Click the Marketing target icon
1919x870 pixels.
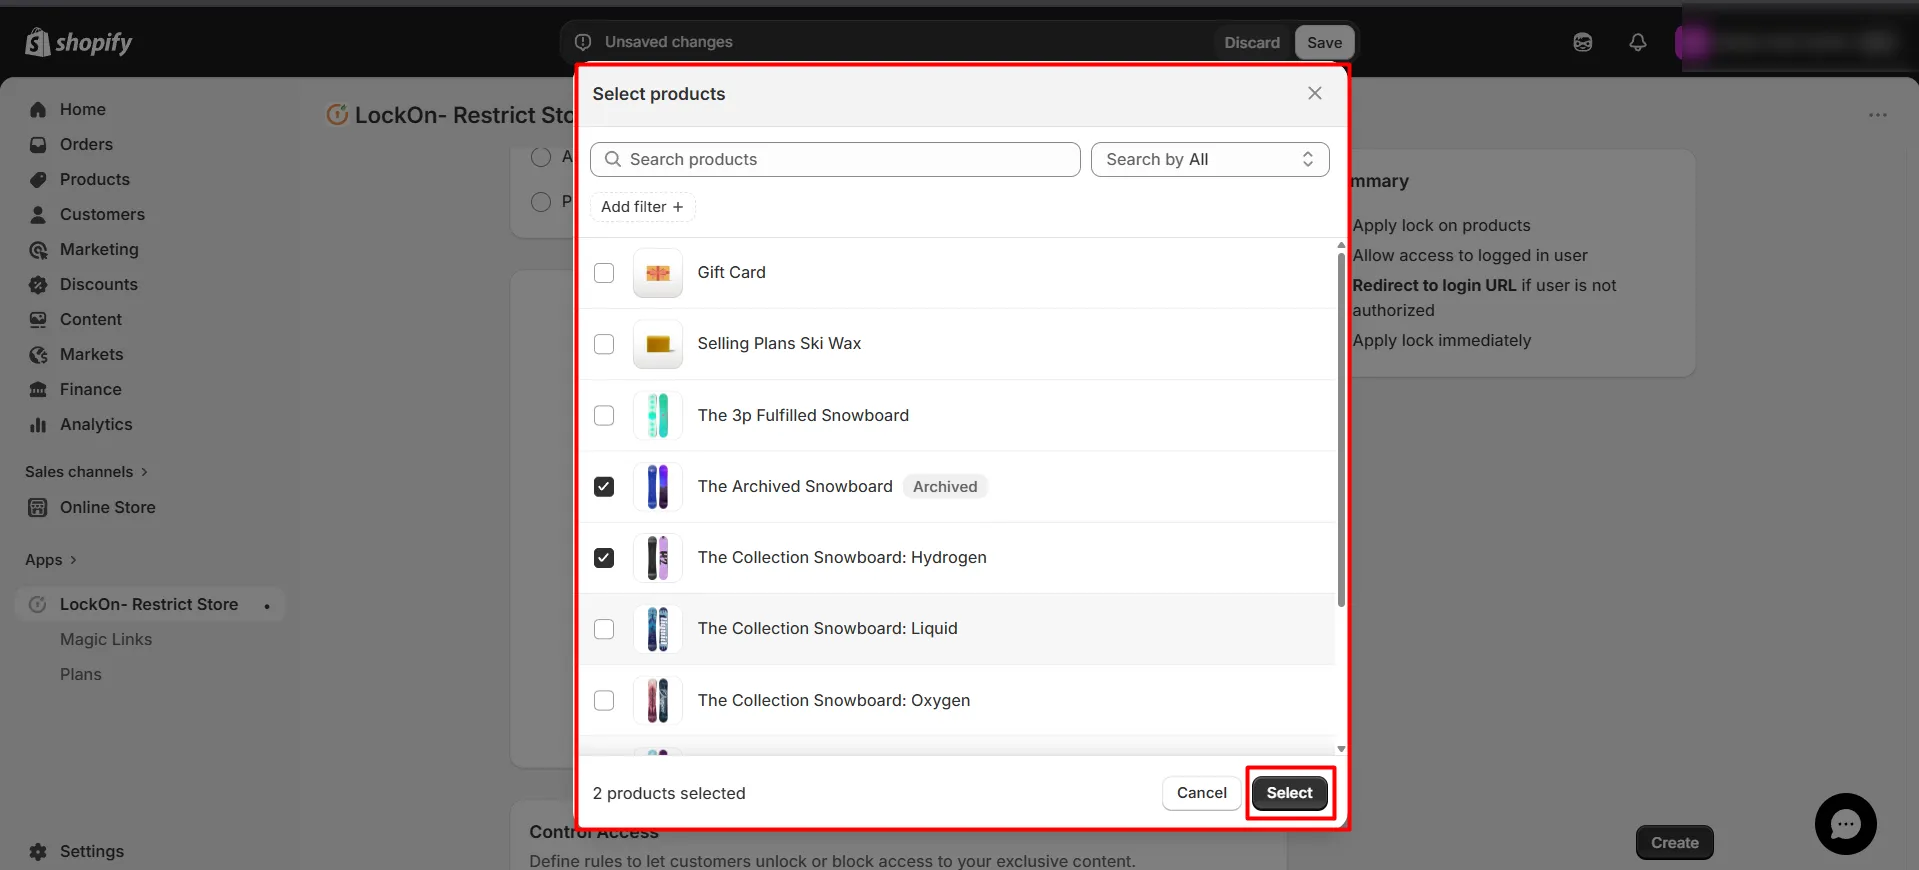(38, 250)
